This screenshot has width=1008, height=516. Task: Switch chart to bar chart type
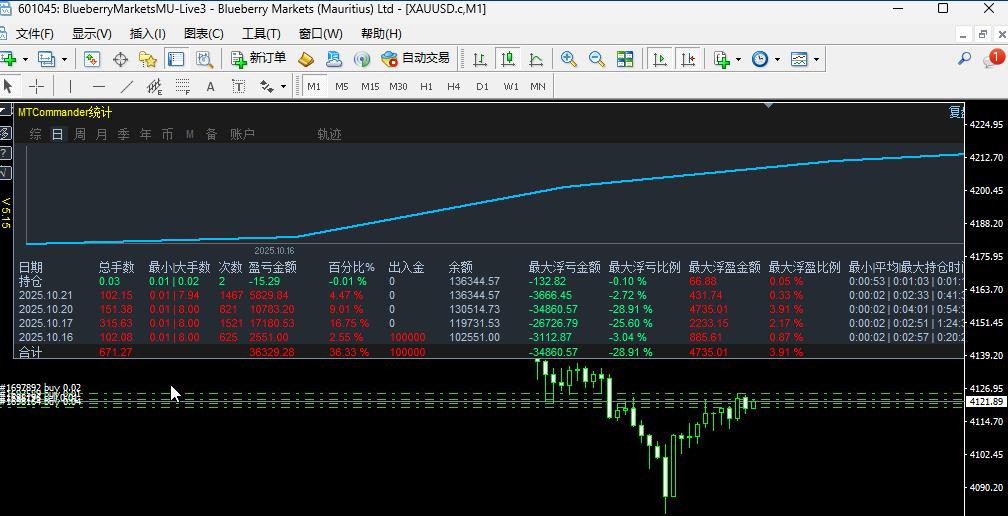click(x=480, y=59)
